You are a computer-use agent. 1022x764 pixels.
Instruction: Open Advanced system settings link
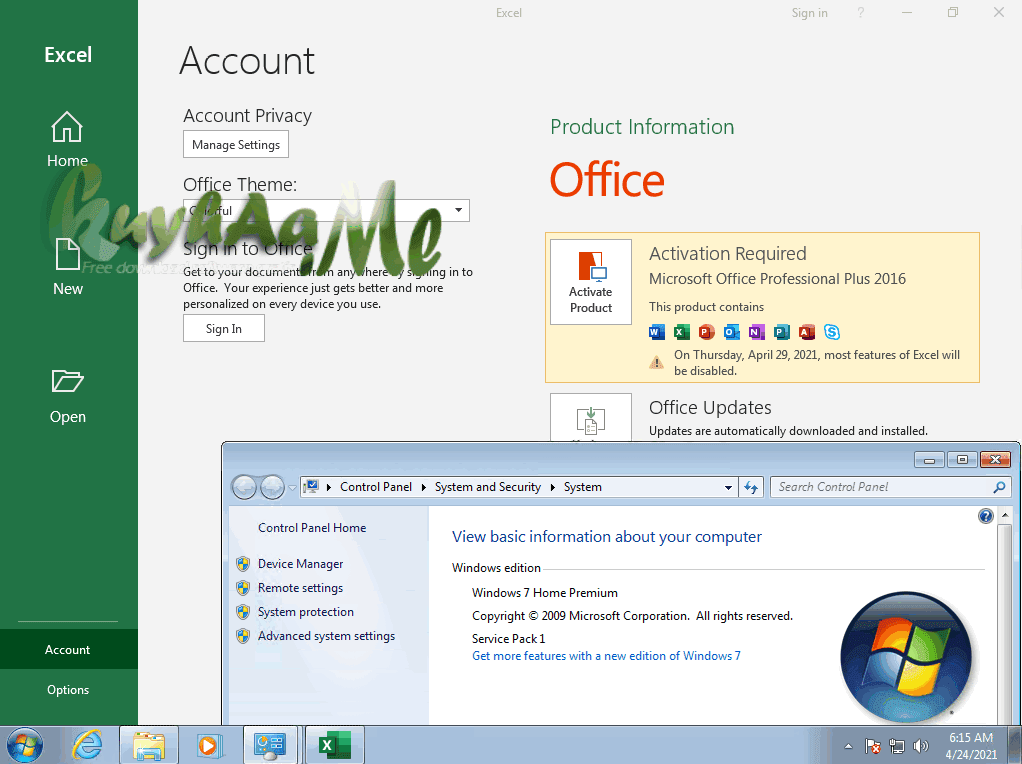(327, 636)
